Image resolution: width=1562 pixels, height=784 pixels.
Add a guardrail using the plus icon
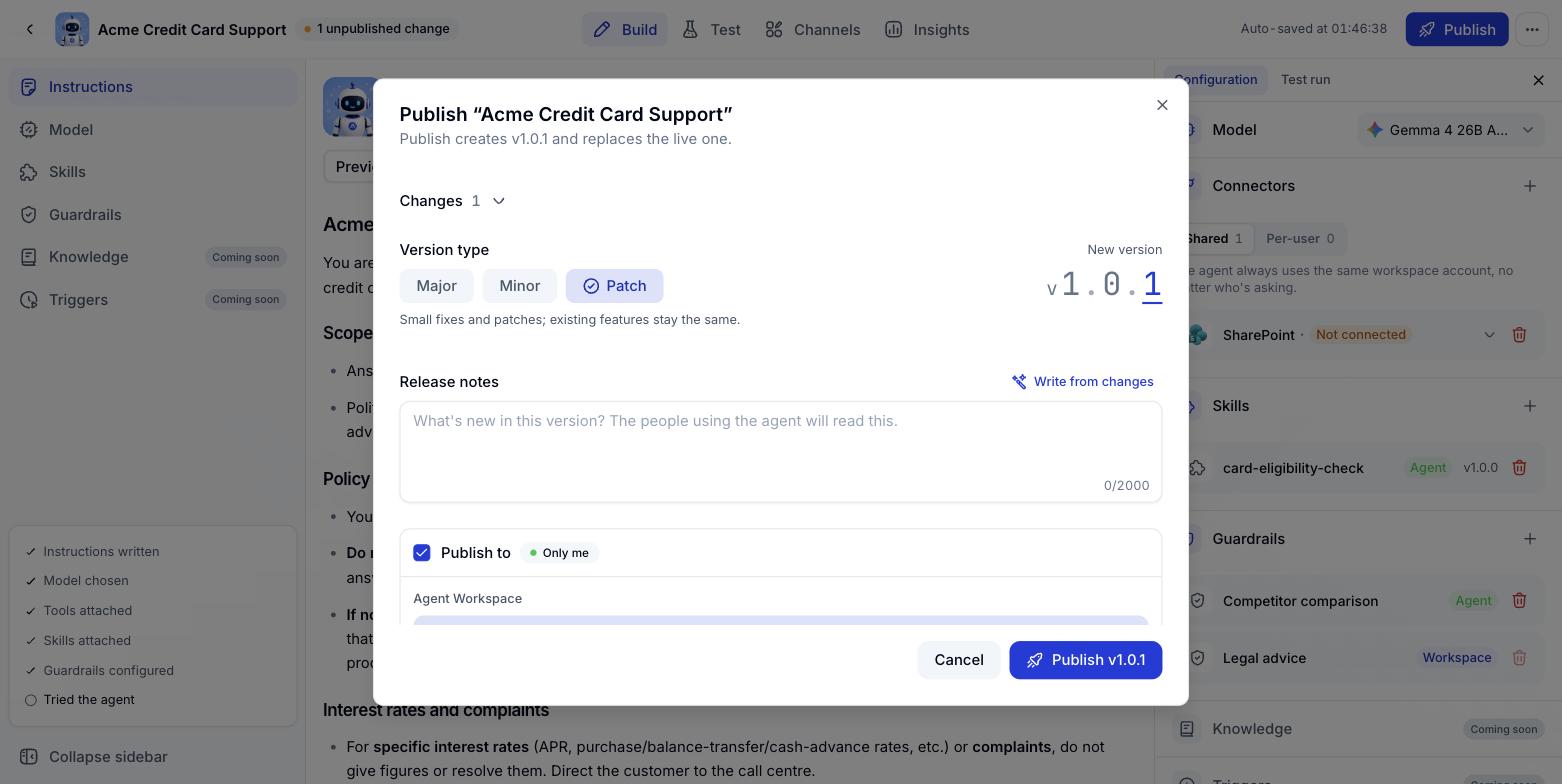[x=1530, y=539]
